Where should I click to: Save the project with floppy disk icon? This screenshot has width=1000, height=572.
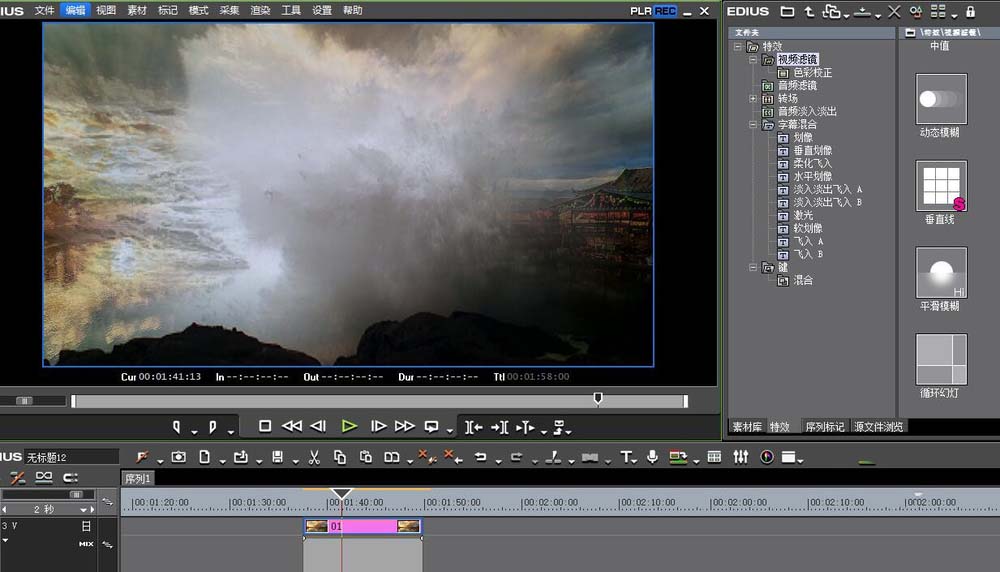[277, 457]
